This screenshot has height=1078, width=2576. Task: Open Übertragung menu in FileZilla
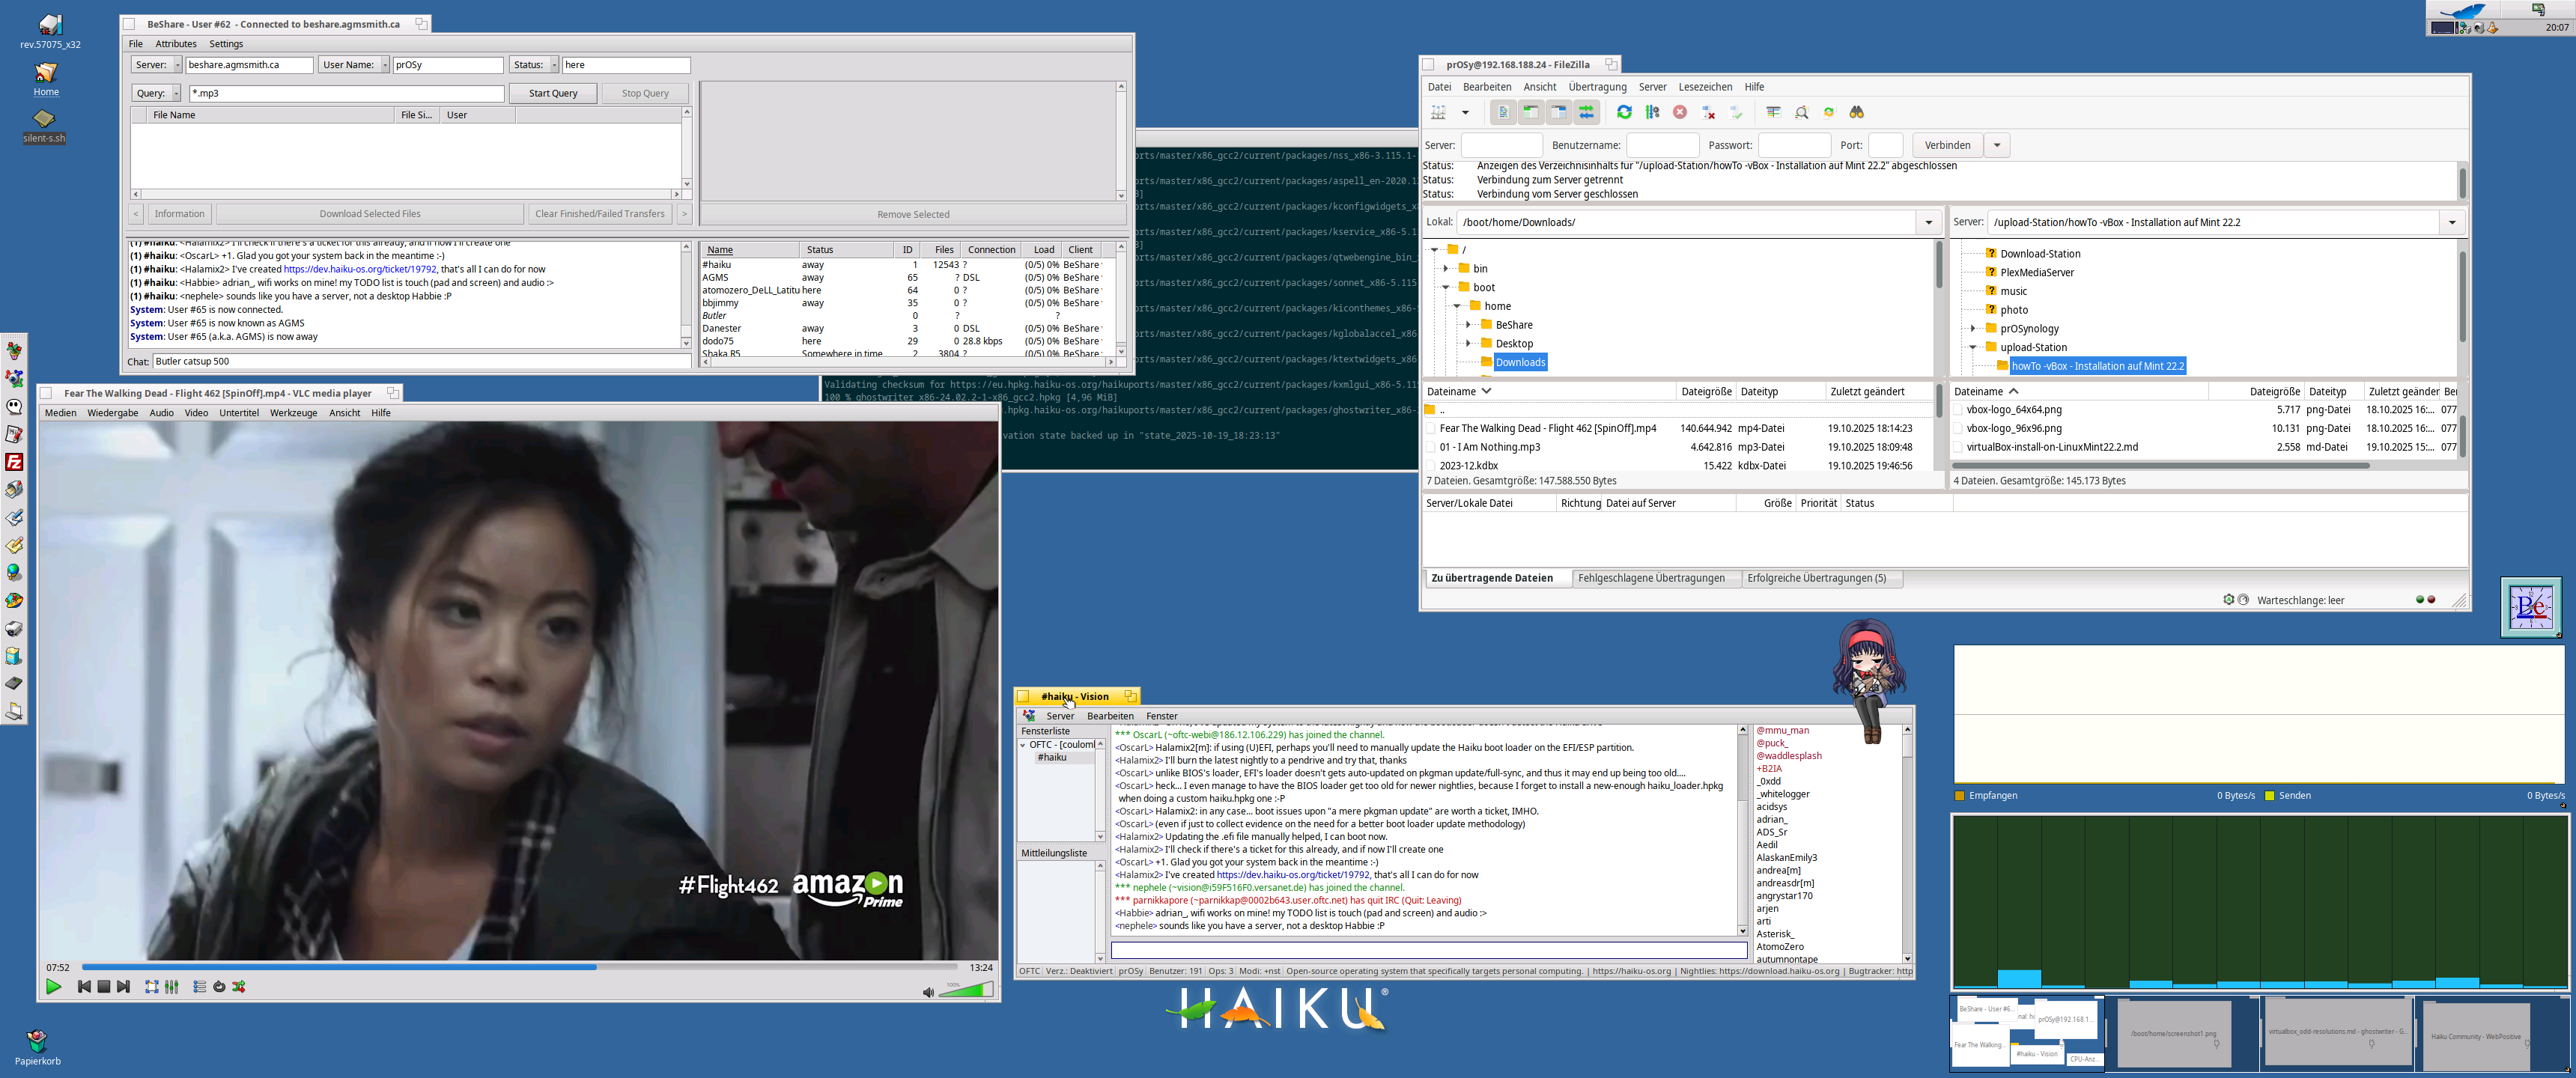[x=1597, y=87]
